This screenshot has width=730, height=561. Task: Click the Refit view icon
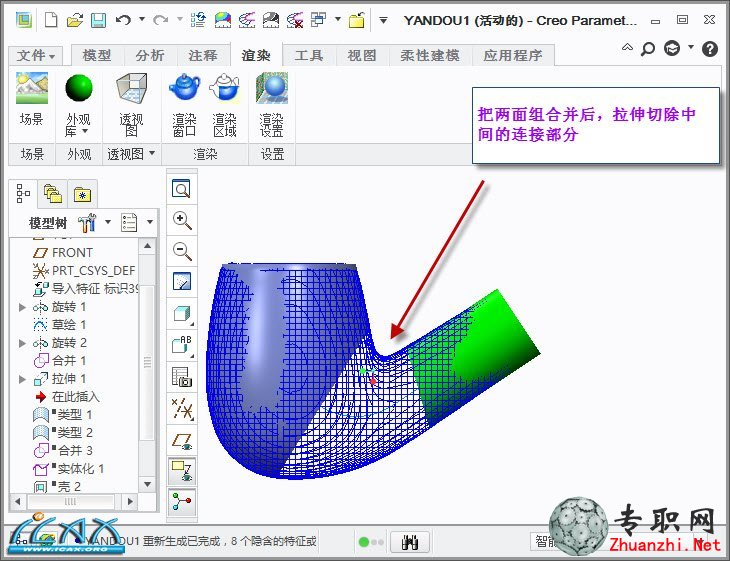tap(182, 189)
